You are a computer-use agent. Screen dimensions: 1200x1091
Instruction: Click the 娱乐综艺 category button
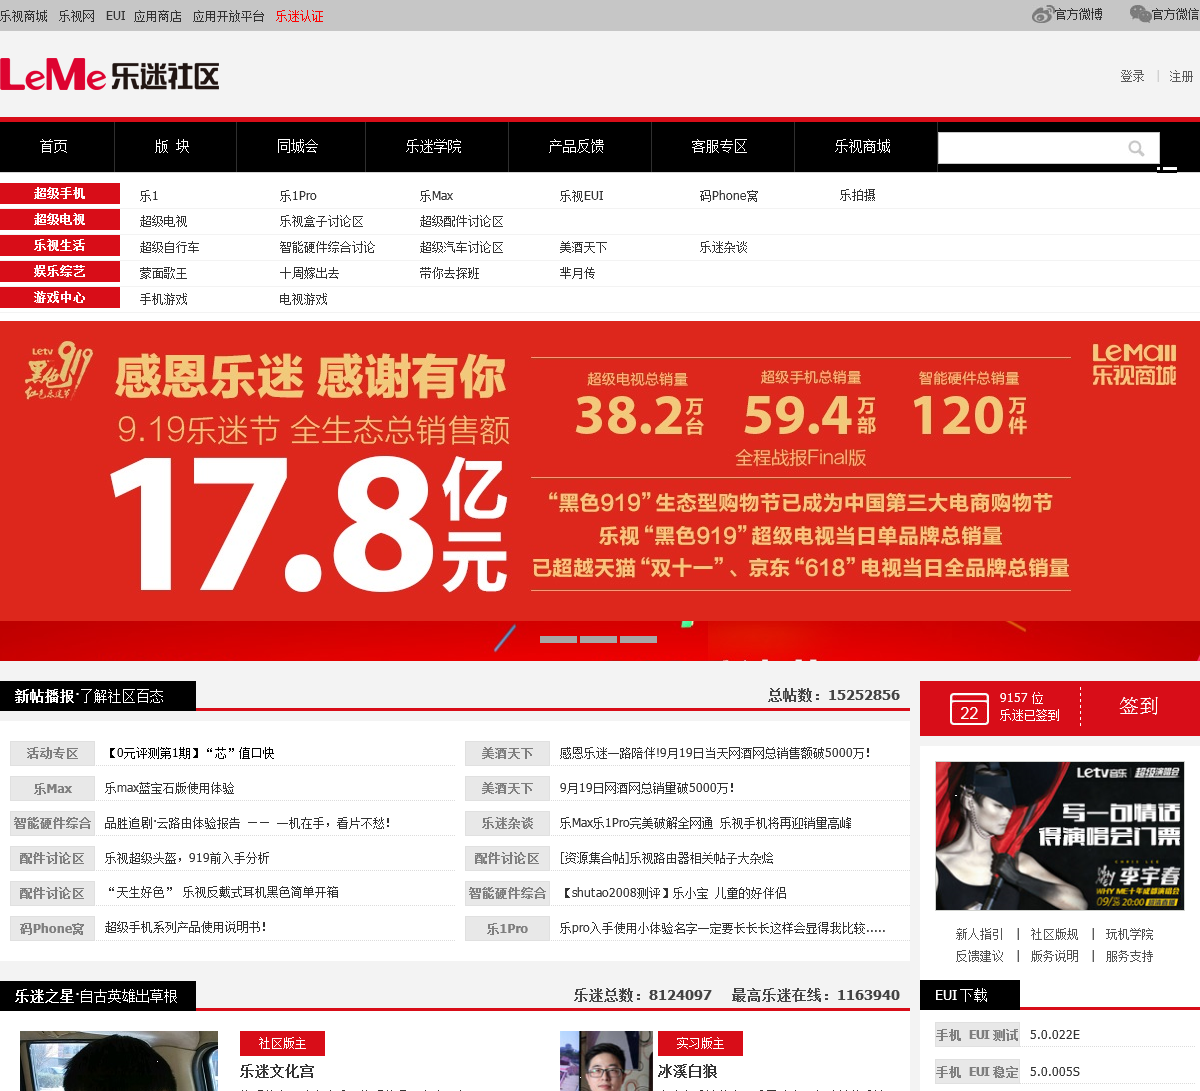point(60,272)
